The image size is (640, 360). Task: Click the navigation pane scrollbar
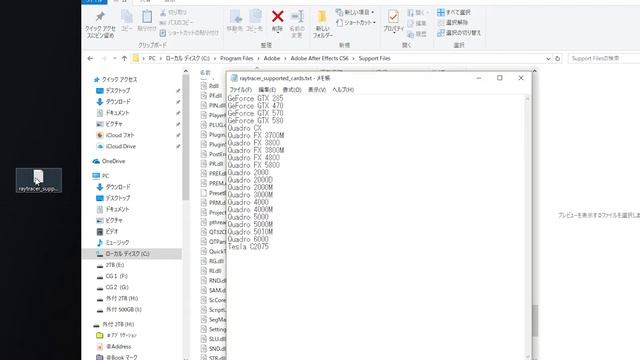[186, 137]
